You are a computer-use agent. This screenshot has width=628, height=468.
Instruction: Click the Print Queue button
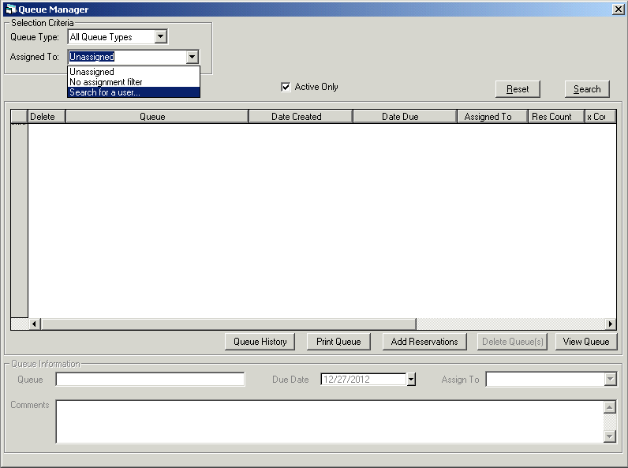[338, 342]
